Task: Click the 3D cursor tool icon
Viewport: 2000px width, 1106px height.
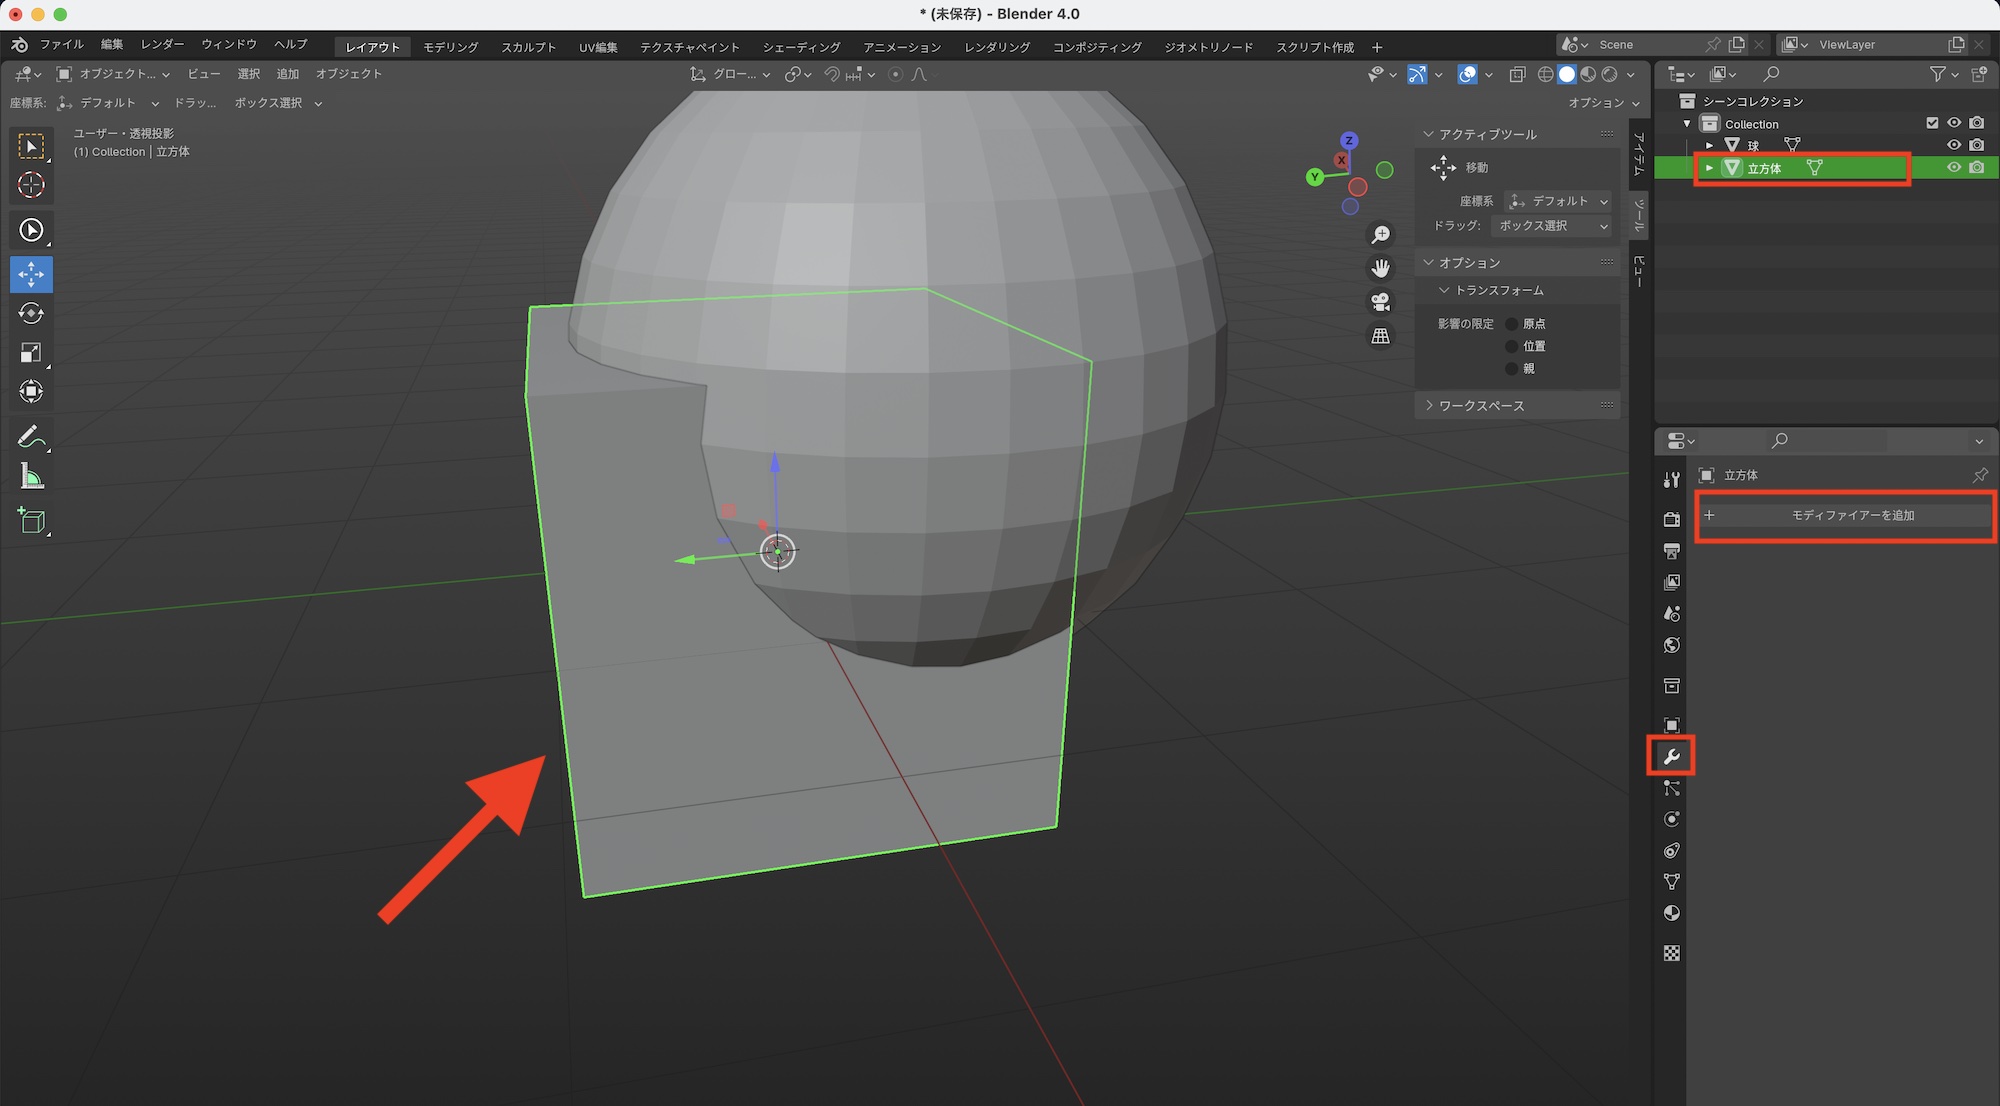Action: click(31, 185)
